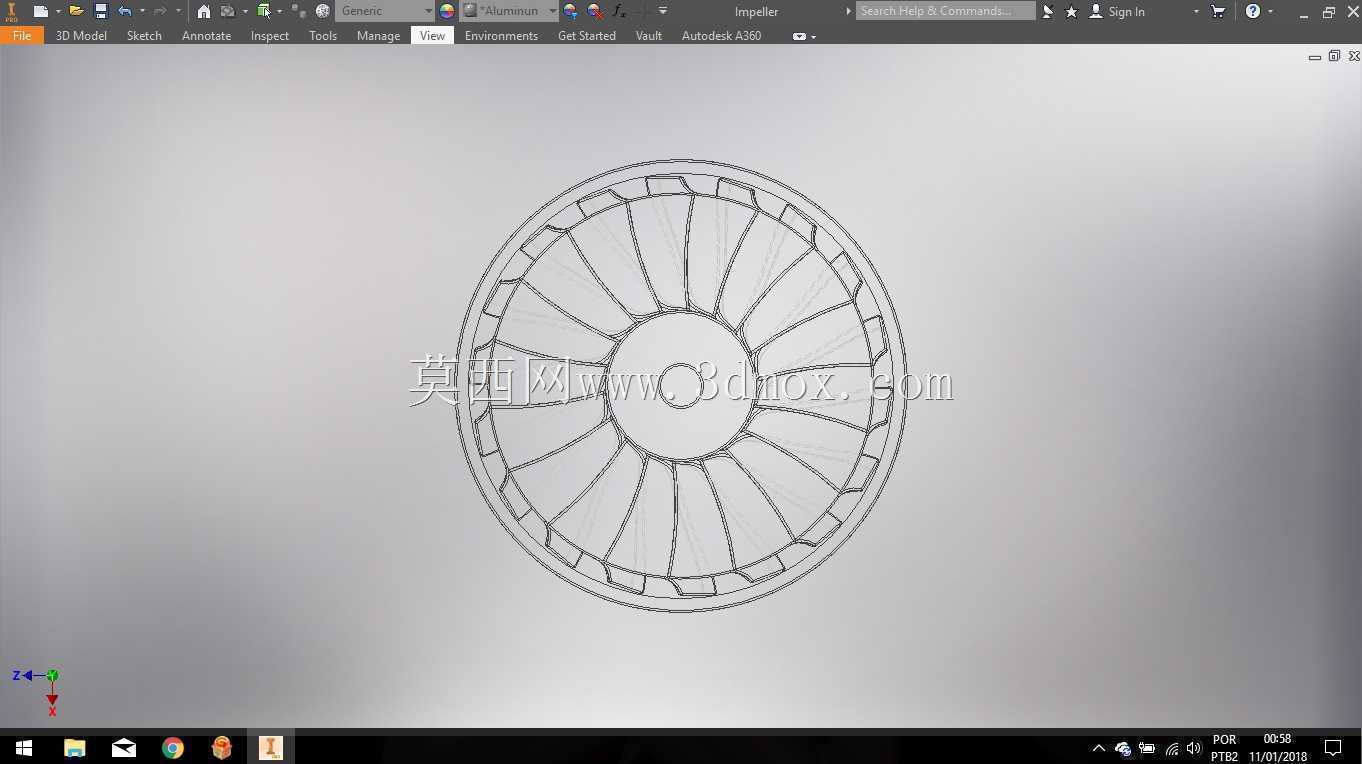This screenshot has height=764, width=1362.
Task: Expand the New file dropdown arrow
Action: (x=58, y=11)
